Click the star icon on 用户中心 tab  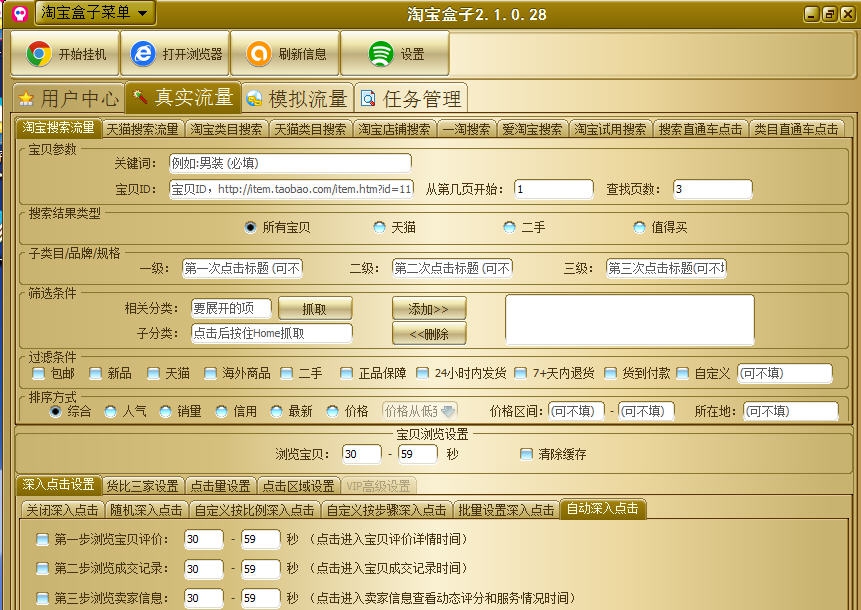pyautogui.click(x=25, y=99)
